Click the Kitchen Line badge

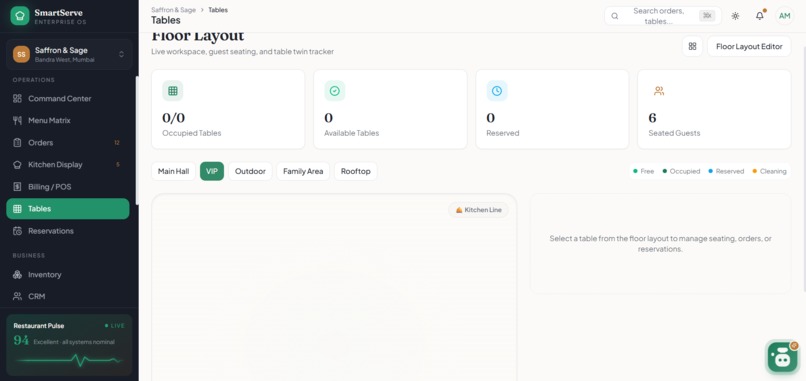point(479,210)
